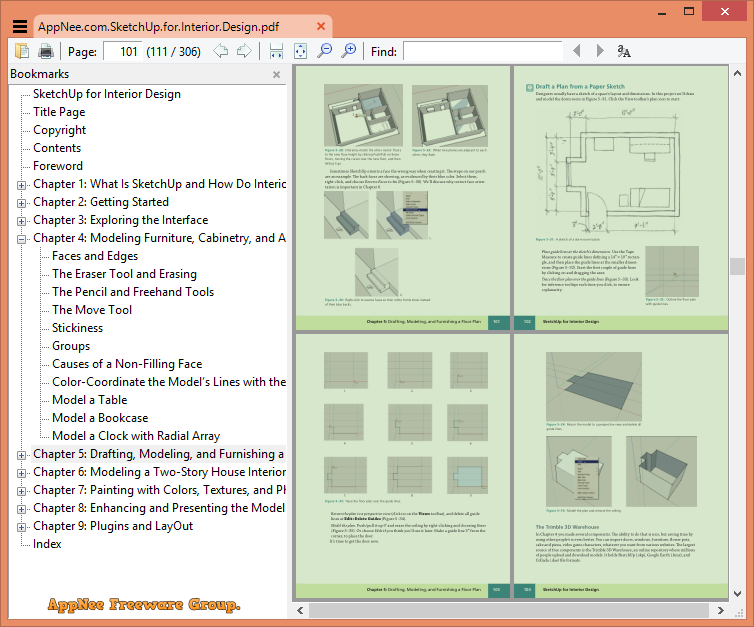Find previous match arrow
The image size is (754, 627).
click(577, 50)
